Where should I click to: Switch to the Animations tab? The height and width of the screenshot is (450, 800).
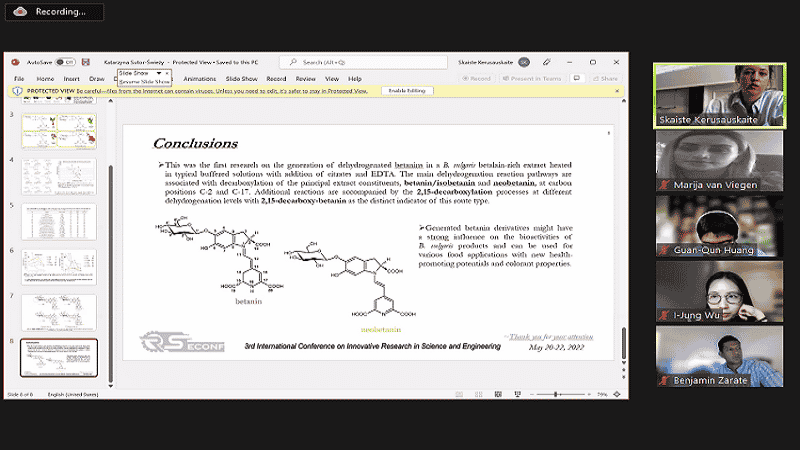(199, 79)
